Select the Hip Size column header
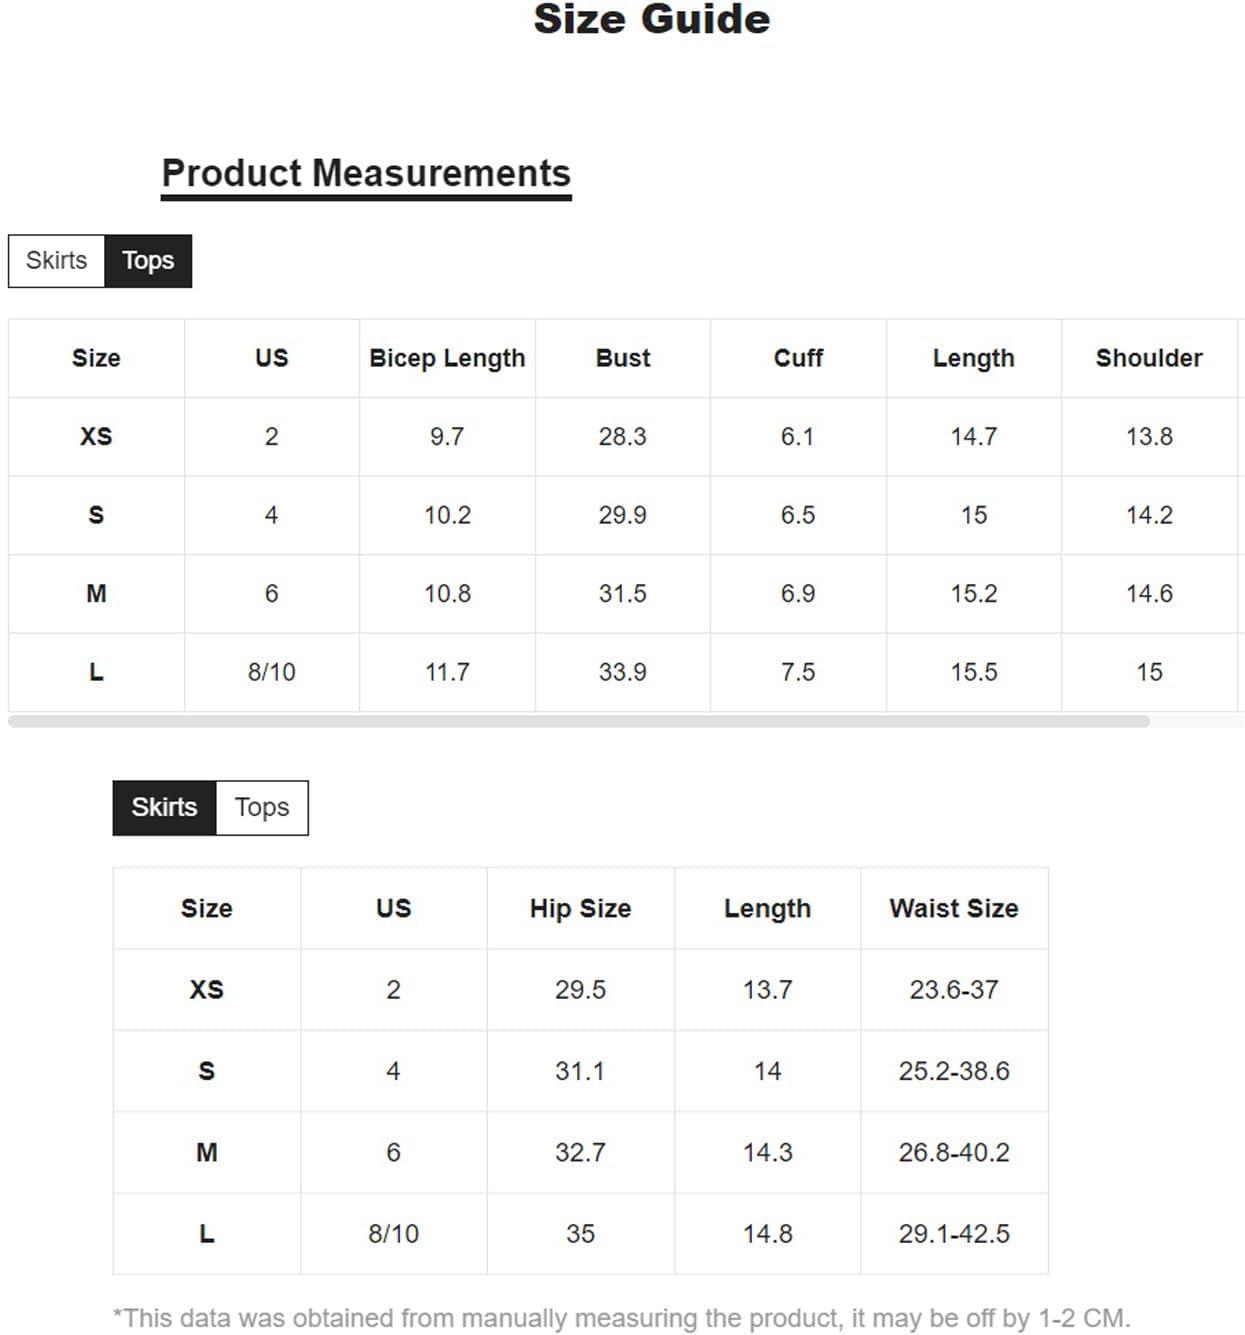1245x1335 pixels. coord(580,908)
